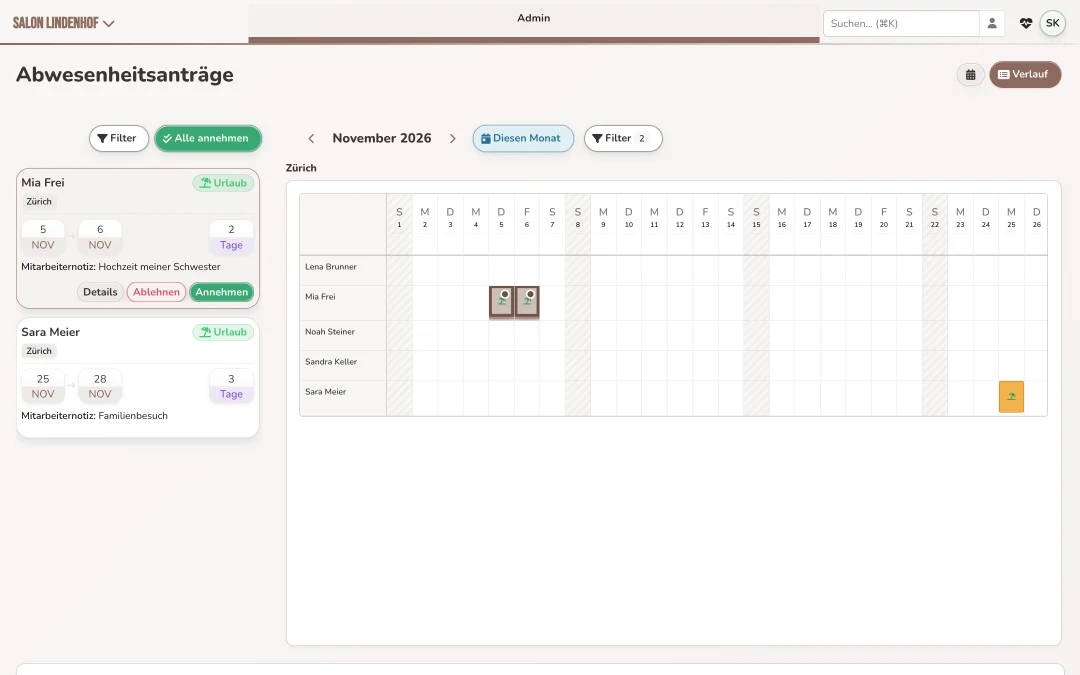Click Lena Brunner row name in calendar
1080x675 pixels.
331,267
